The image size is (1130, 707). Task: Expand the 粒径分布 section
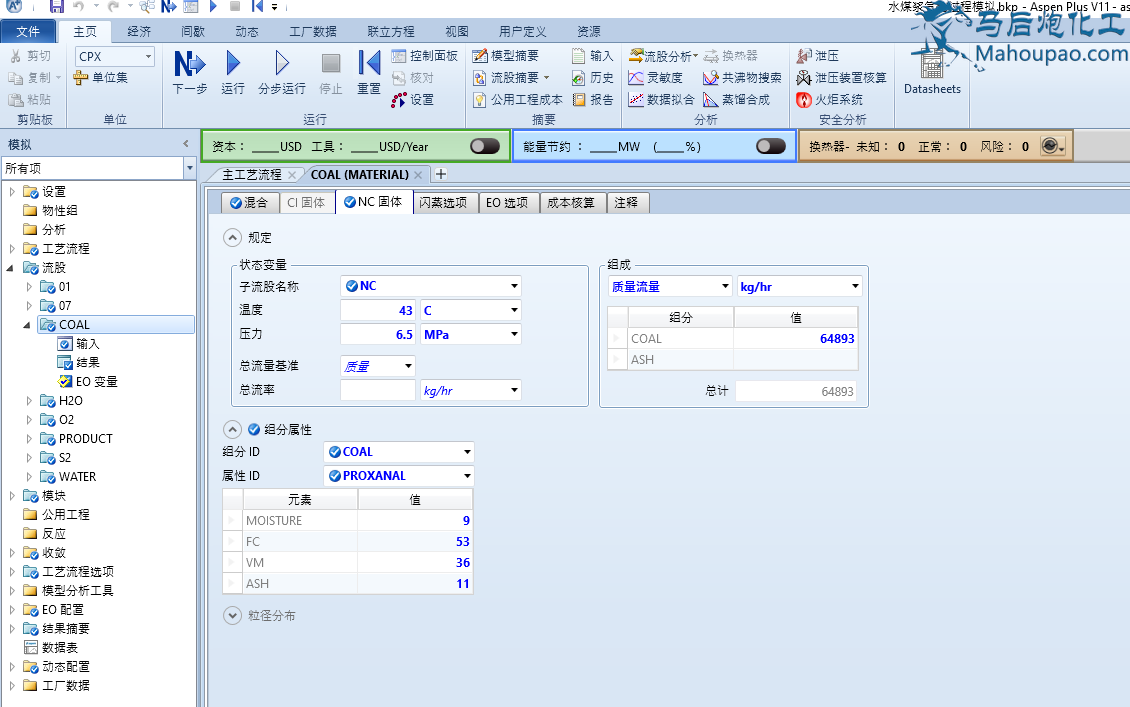232,615
